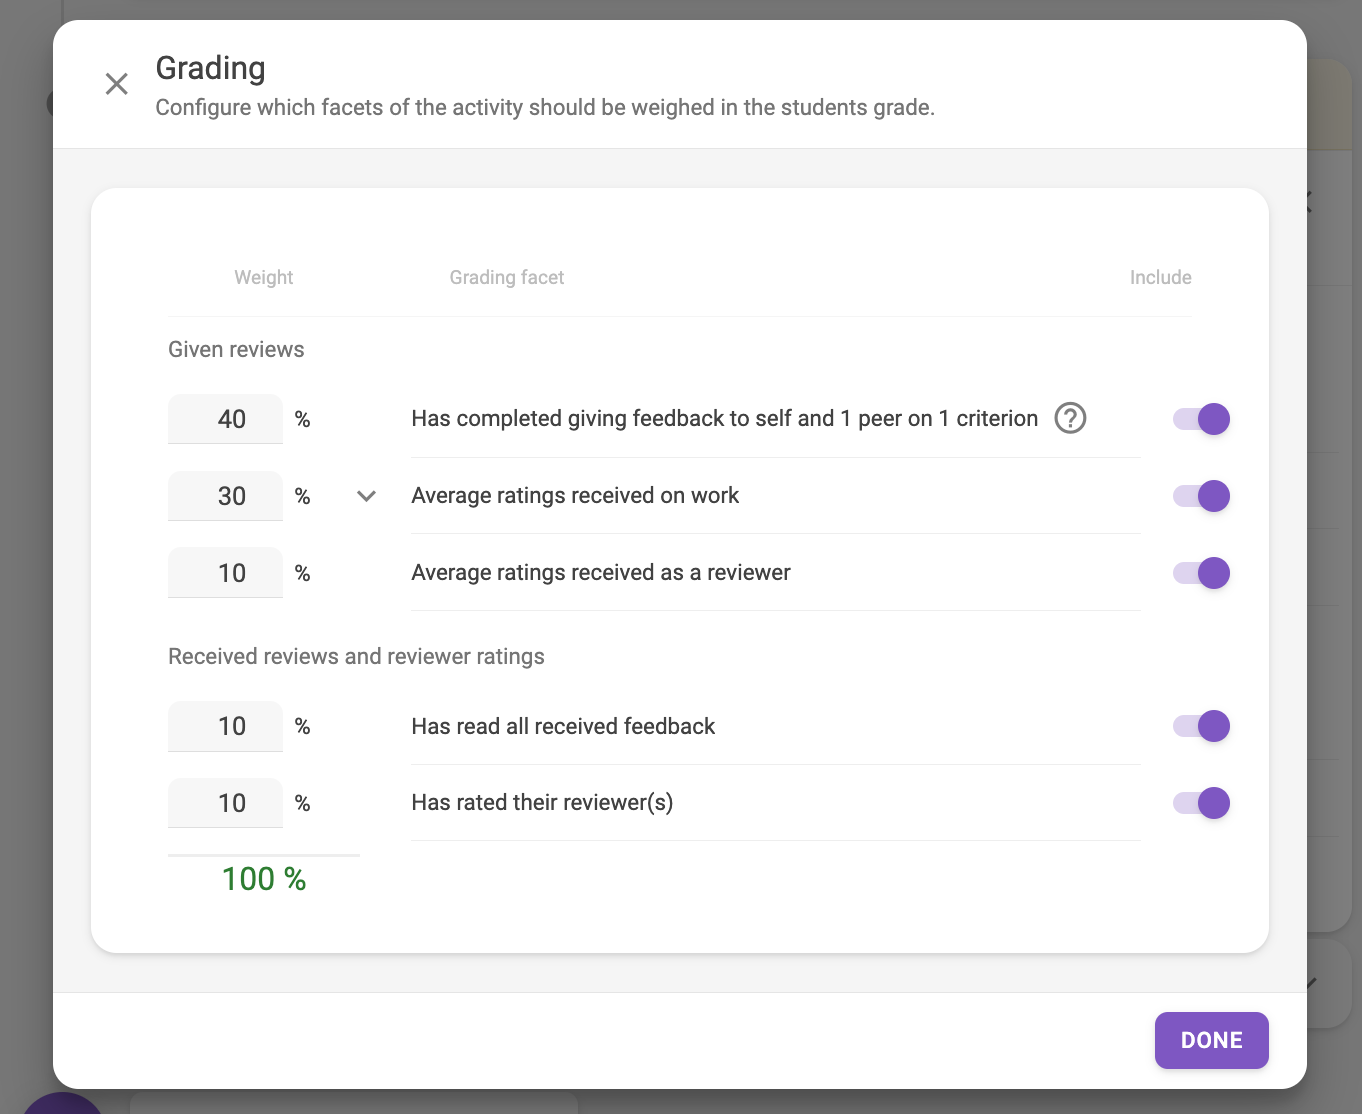Click the Grading facet column header
The image size is (1362, 1114).
point(507,277)
